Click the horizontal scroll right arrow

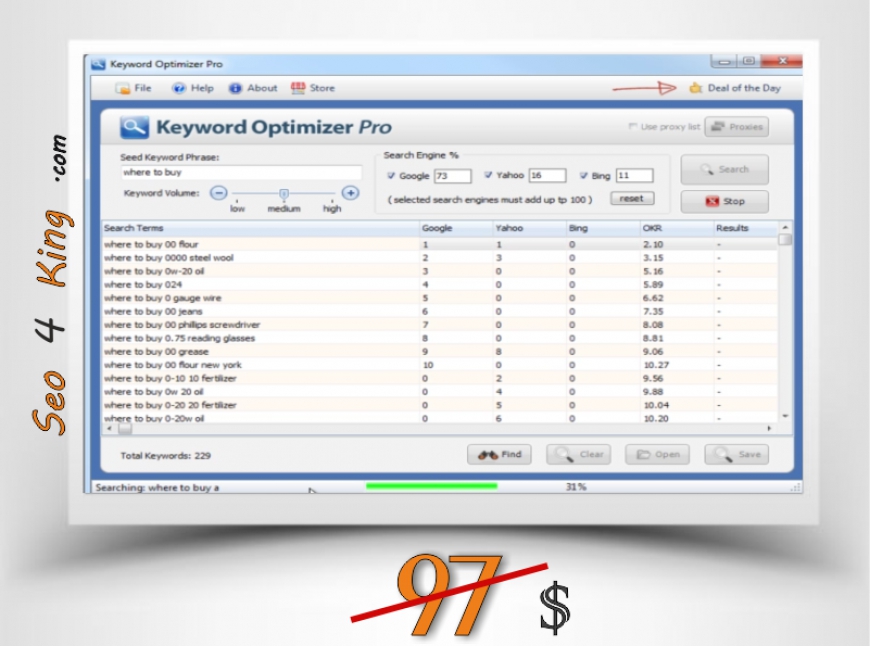[x=769, y=428]
